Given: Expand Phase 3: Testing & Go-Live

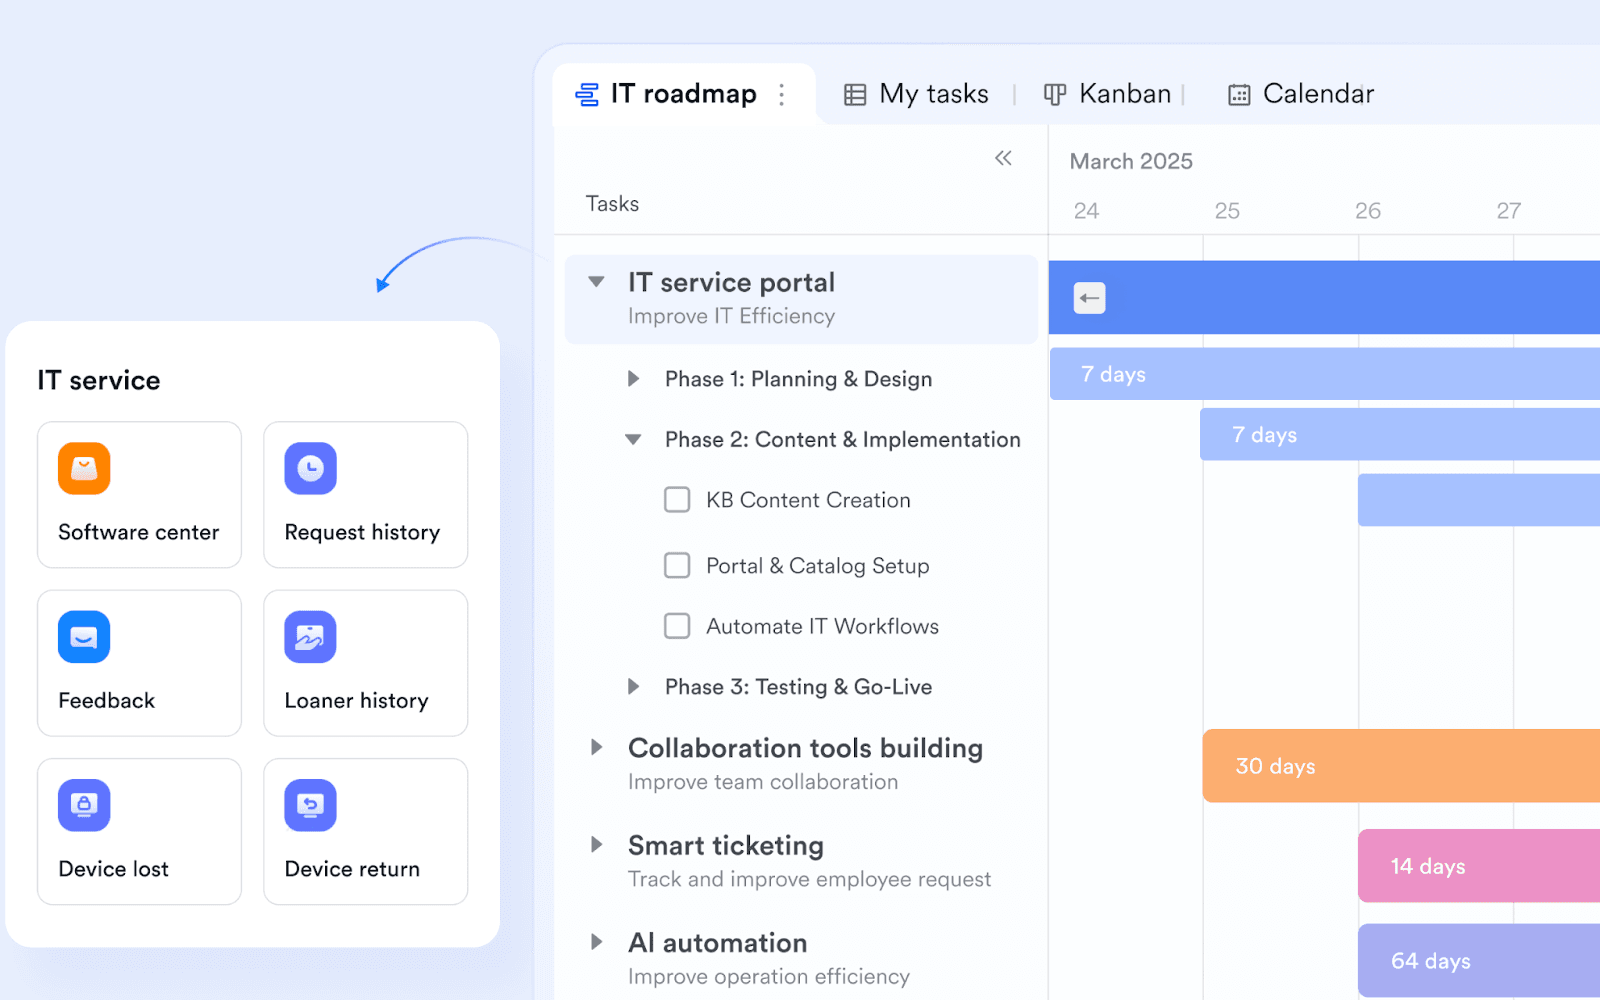Looking at the screenshot, I should tap(633, 687).
